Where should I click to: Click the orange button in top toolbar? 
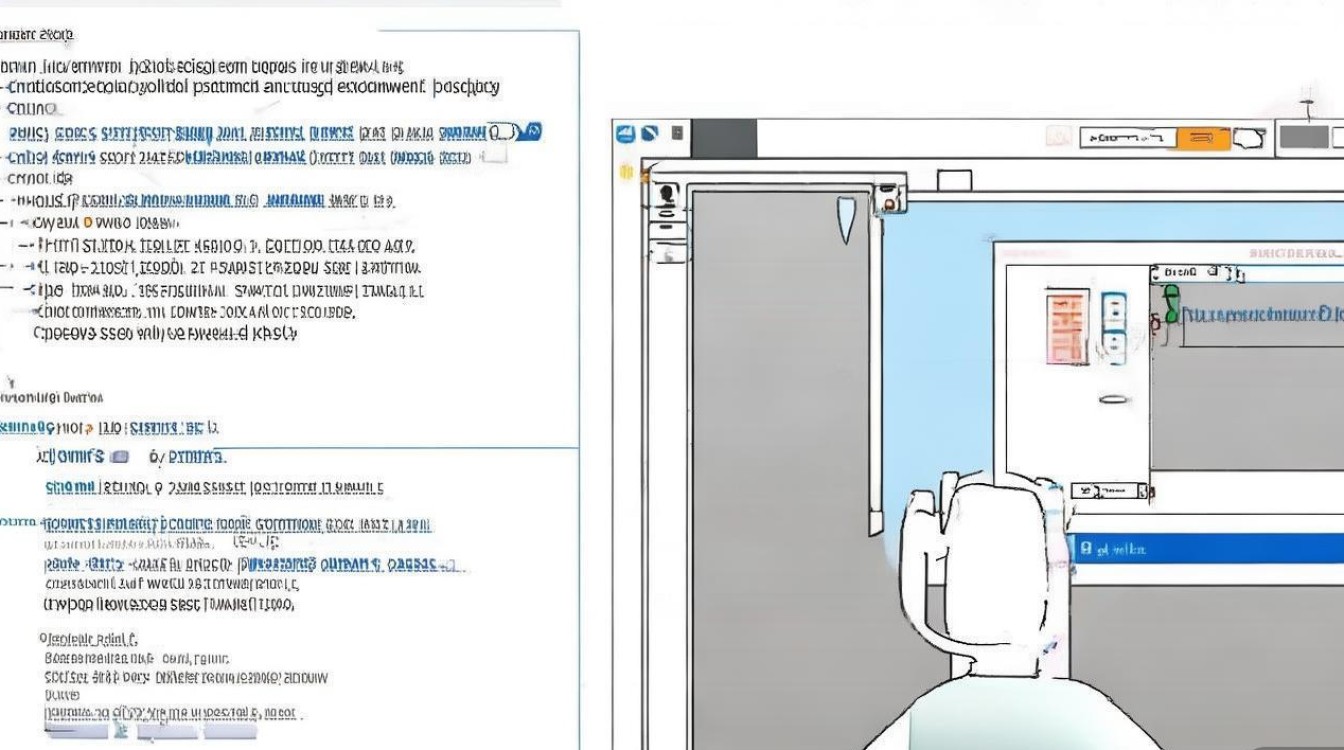coord(1204,138)
